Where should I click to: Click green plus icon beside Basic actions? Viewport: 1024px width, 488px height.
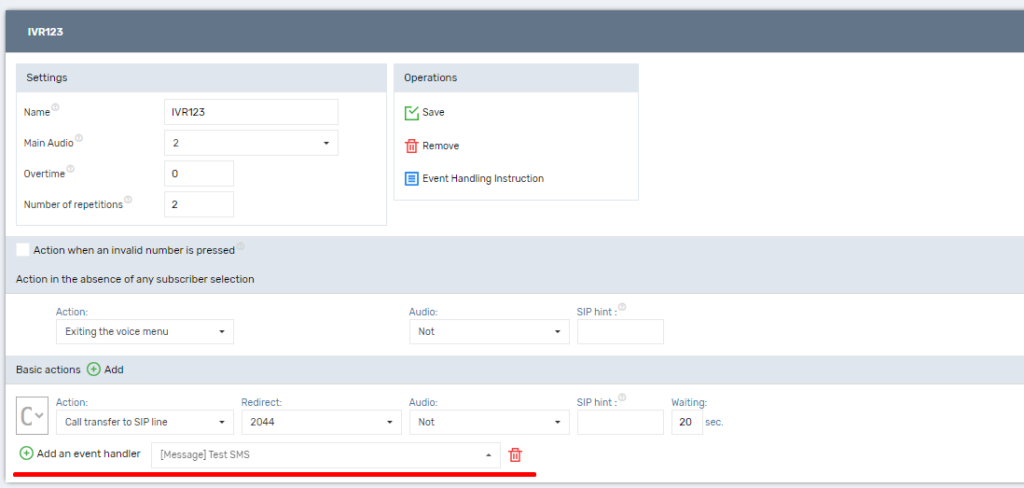(x=94, y=369)
